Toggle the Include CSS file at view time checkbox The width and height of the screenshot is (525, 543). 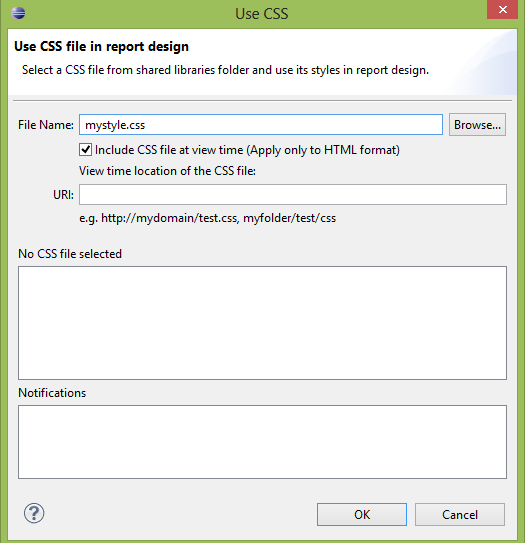[x=86, y=150]
